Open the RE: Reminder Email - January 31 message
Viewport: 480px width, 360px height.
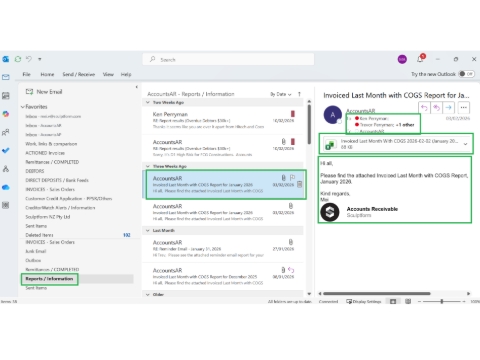223,248
